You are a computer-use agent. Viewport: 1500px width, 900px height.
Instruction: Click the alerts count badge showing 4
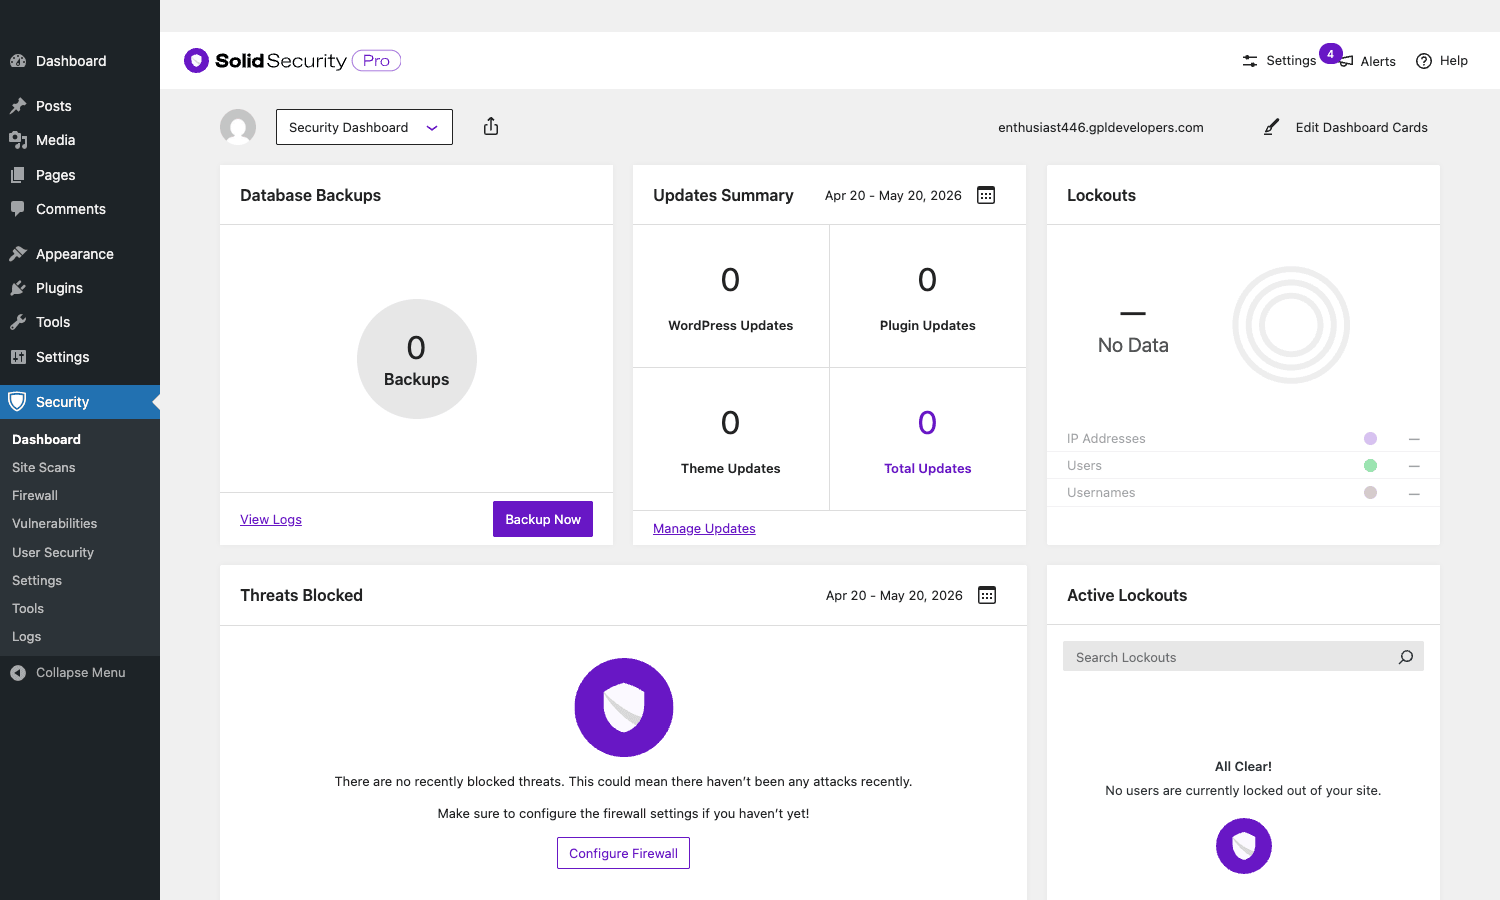click(x=1330, y=54)
